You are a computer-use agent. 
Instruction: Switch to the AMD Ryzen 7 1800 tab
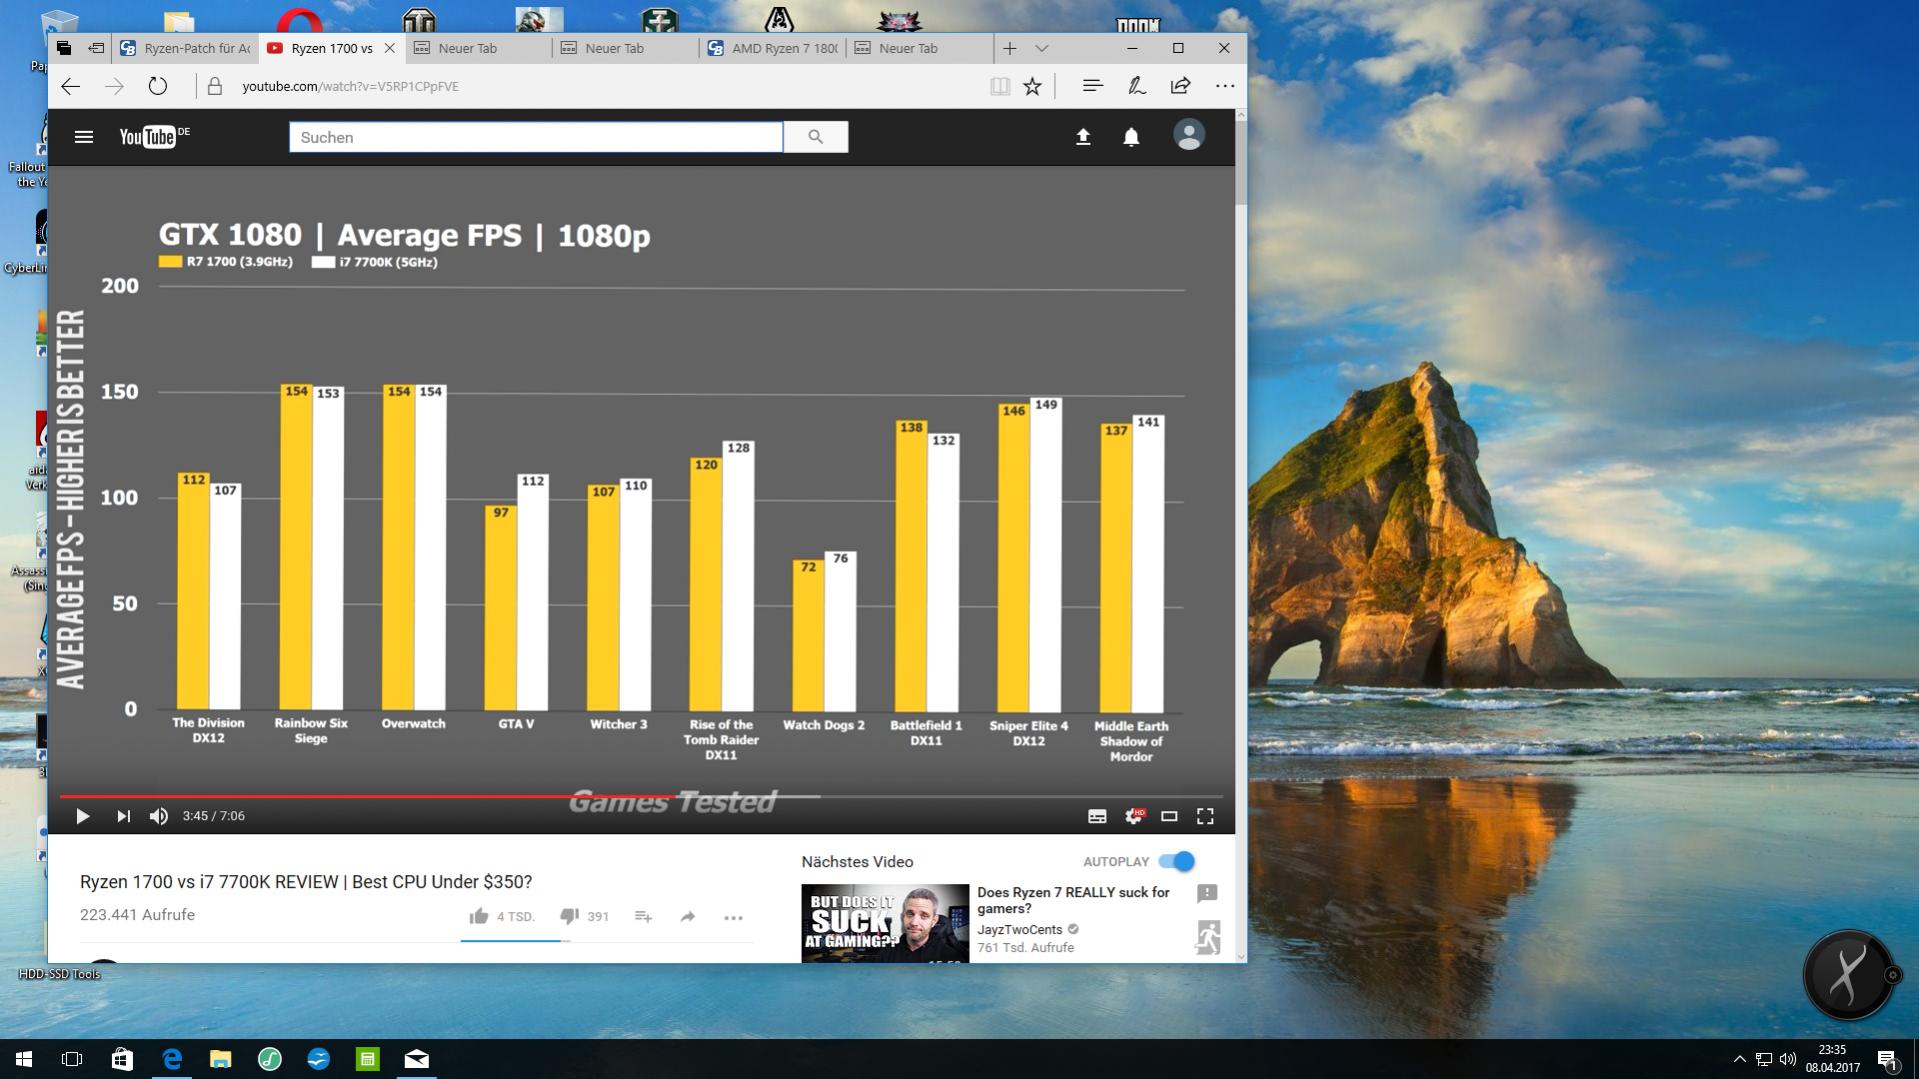coord(773,48)
